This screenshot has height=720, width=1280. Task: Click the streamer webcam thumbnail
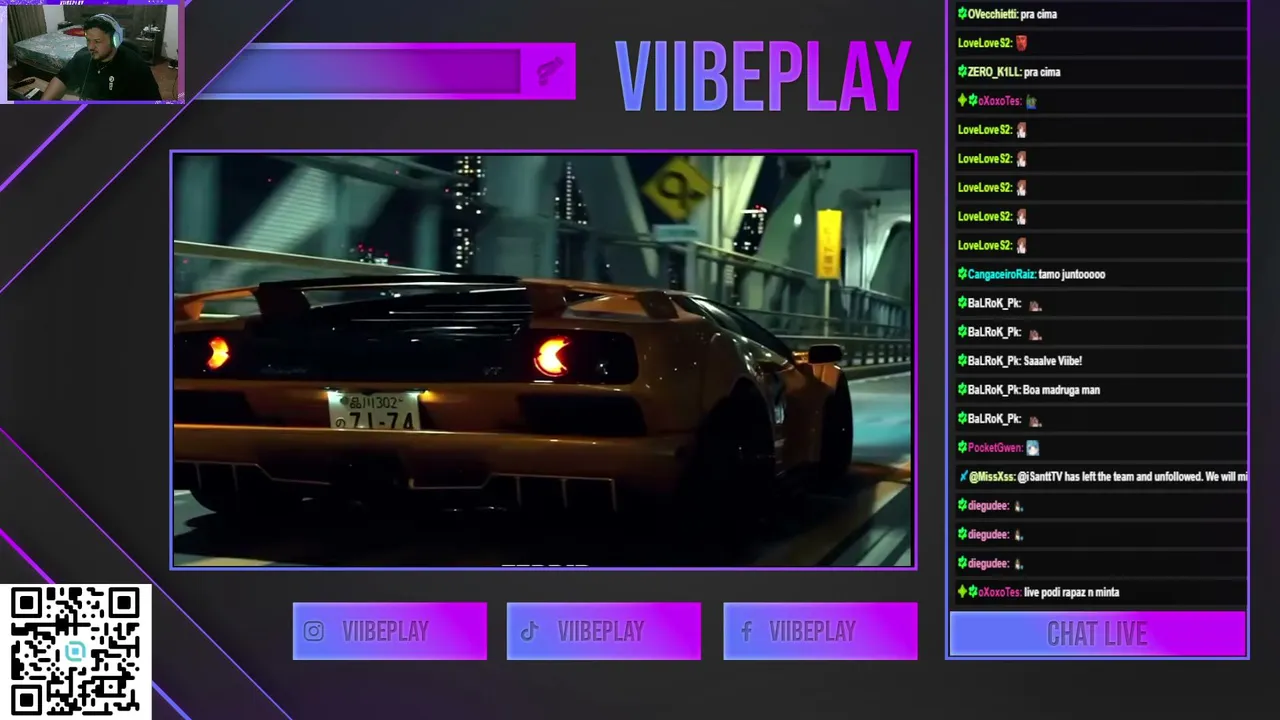click(x=93, y=52)
